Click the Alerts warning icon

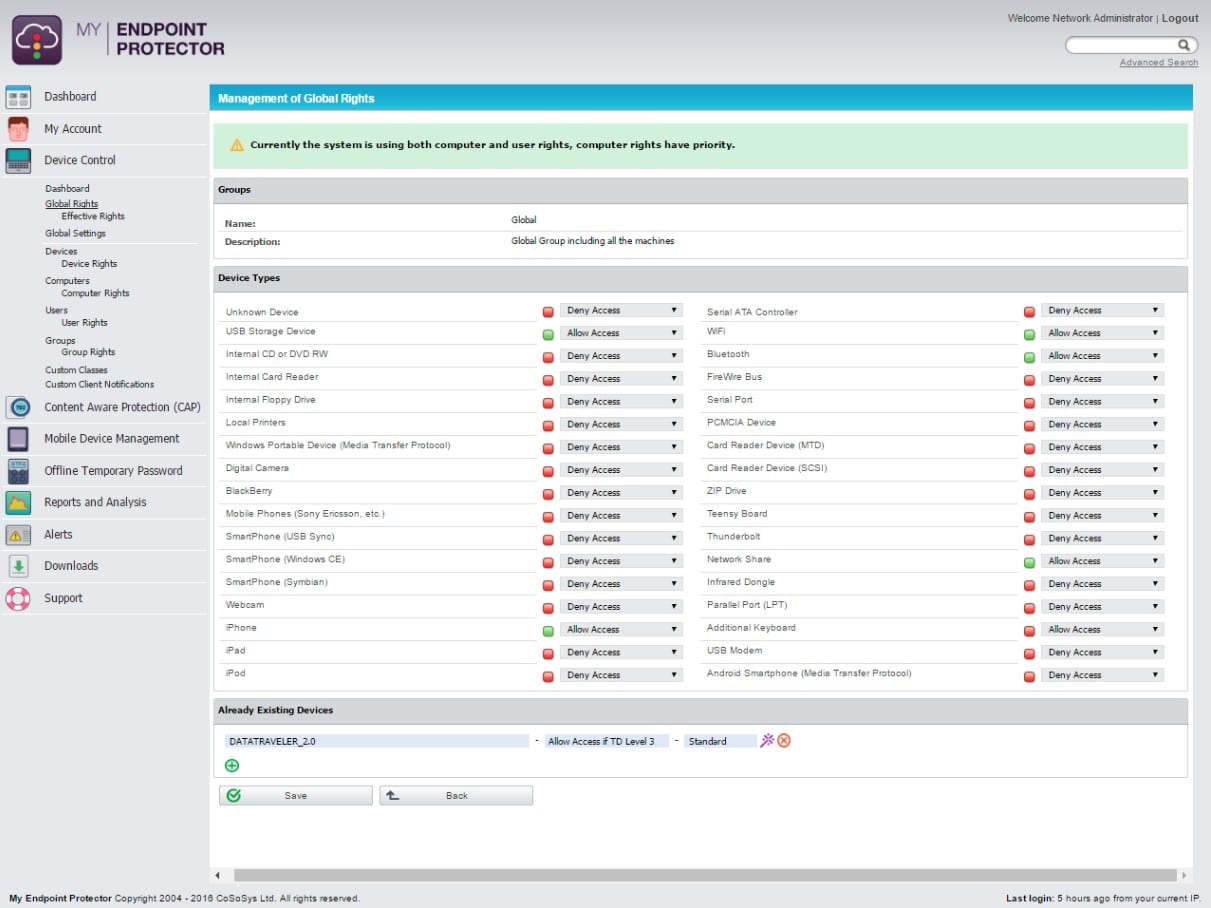(18, 535)
